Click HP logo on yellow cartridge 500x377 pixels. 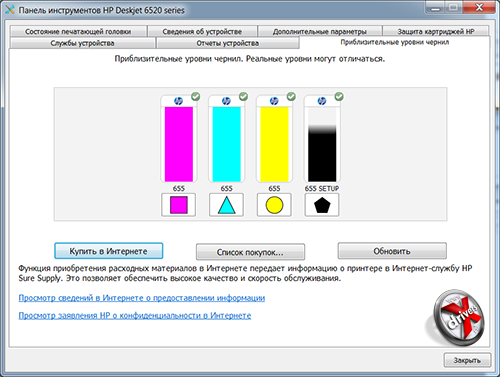[x=274, y=101]
